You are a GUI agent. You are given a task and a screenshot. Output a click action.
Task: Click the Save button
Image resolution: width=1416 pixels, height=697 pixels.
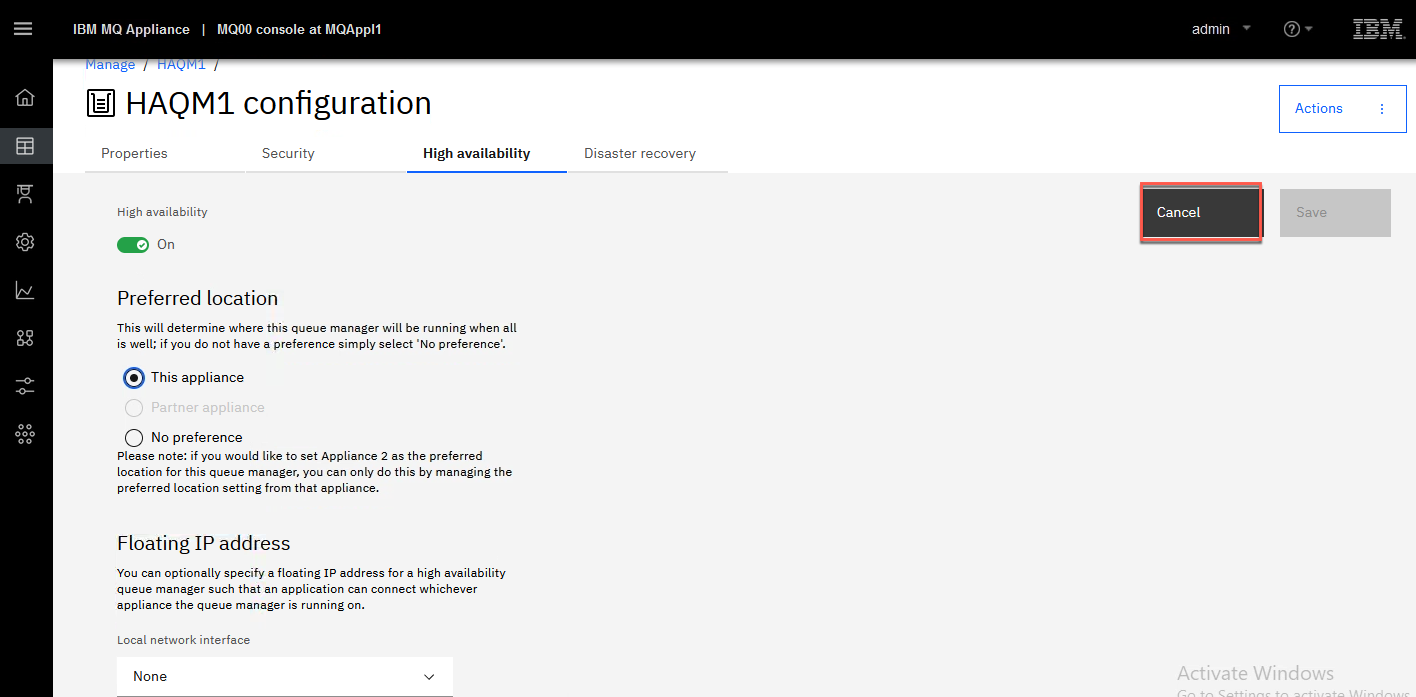coord(1335,213)
